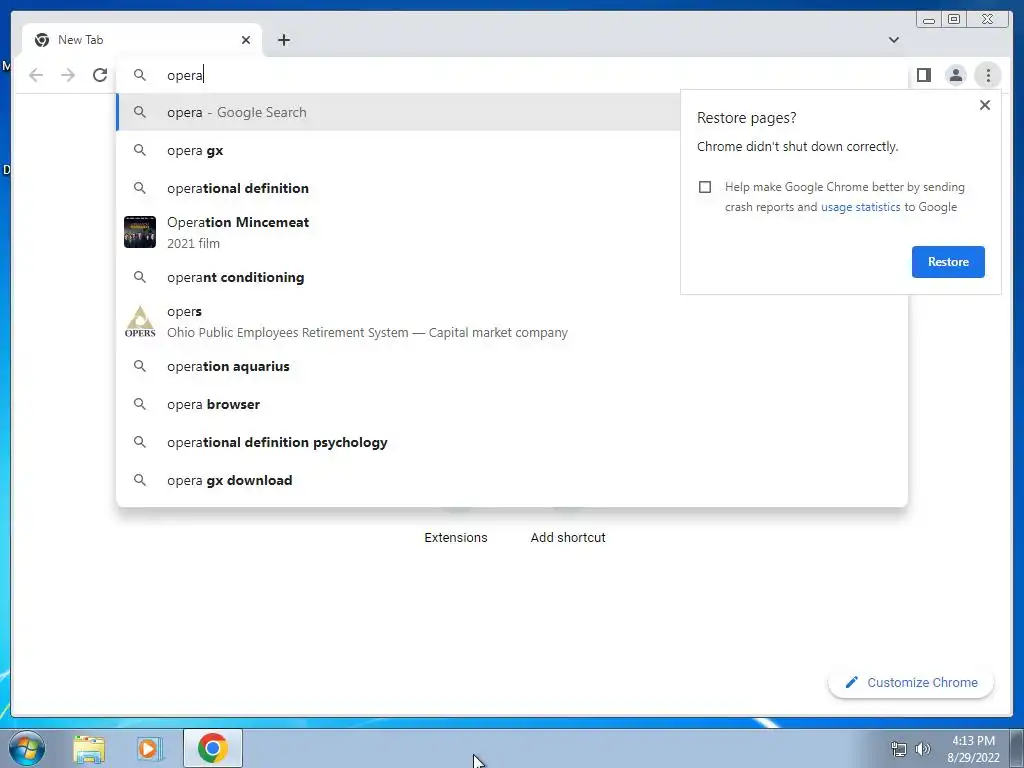
Task: Click the magnifier icon beside 'opera browser'
Action: coord(140,404)
